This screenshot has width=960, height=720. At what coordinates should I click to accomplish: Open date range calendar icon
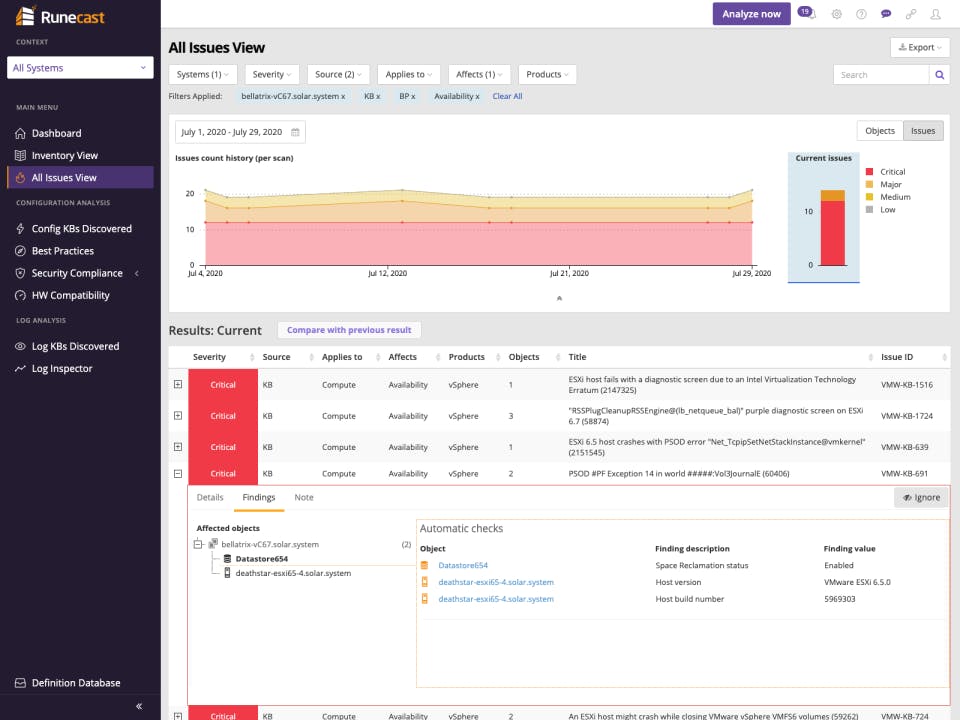click(295, 132)
